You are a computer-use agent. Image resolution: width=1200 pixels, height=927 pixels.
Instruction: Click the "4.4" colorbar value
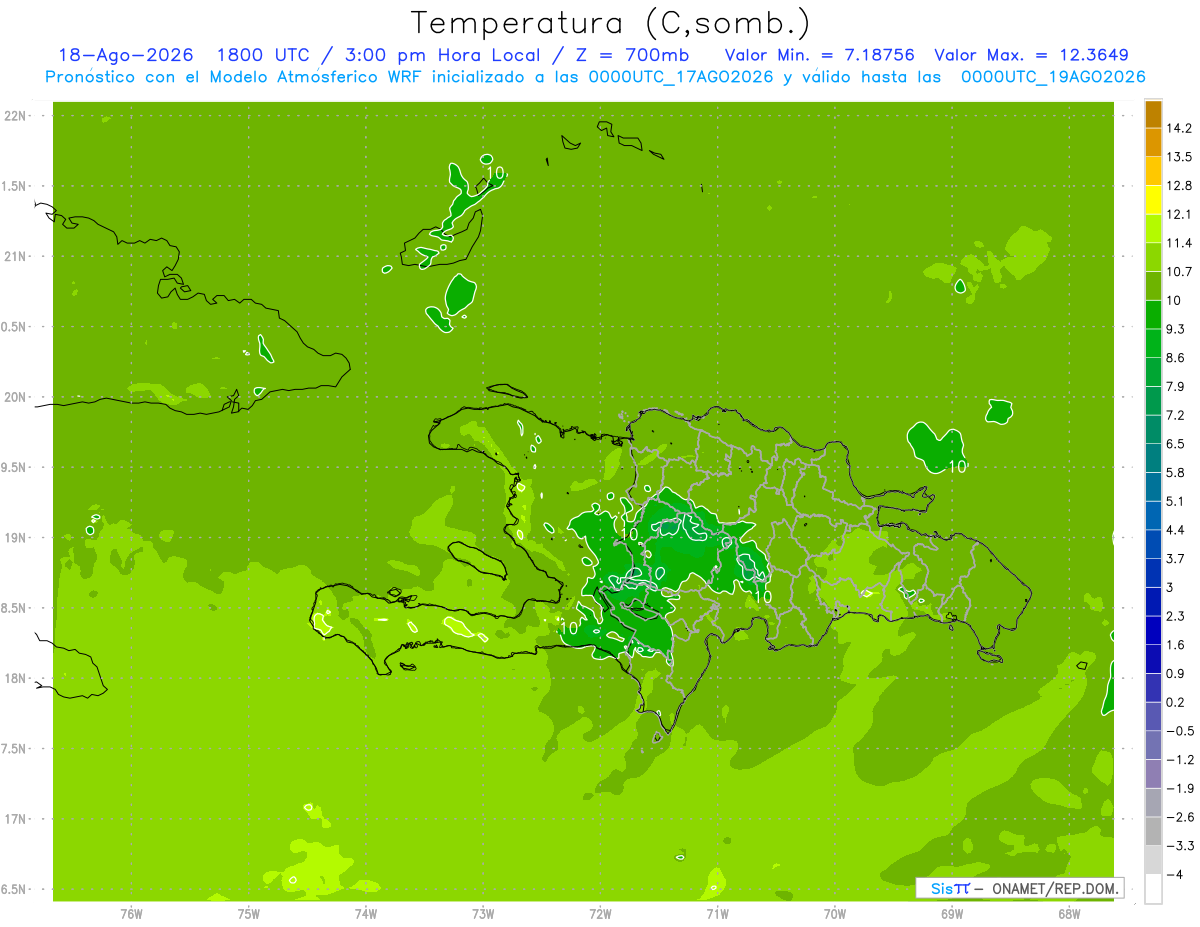tap(1176, 530)
